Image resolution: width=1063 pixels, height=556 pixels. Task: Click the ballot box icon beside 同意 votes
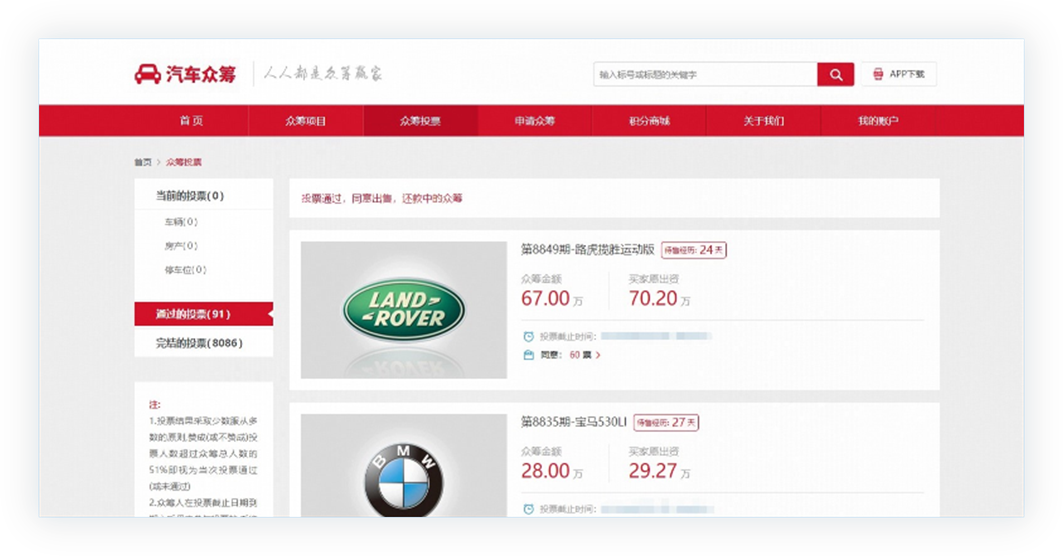click(x=528, y=354)
